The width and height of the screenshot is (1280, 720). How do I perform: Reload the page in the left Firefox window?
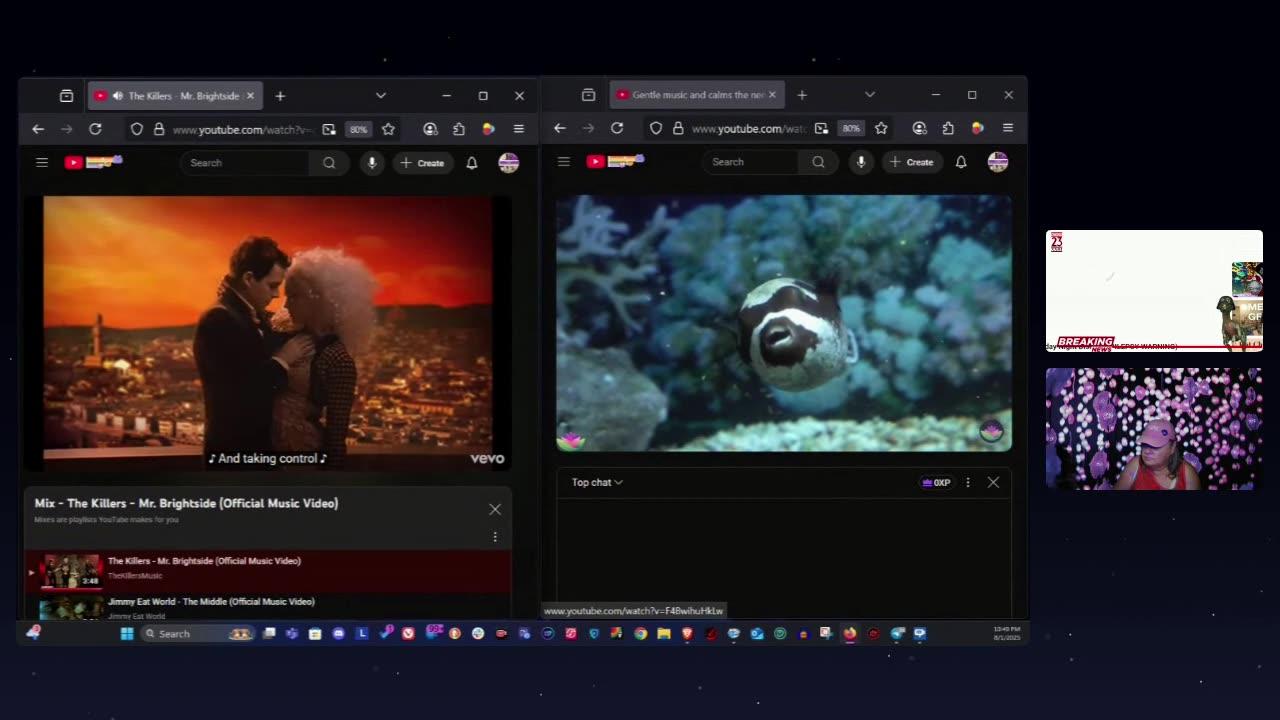click(x=95, y=129)
